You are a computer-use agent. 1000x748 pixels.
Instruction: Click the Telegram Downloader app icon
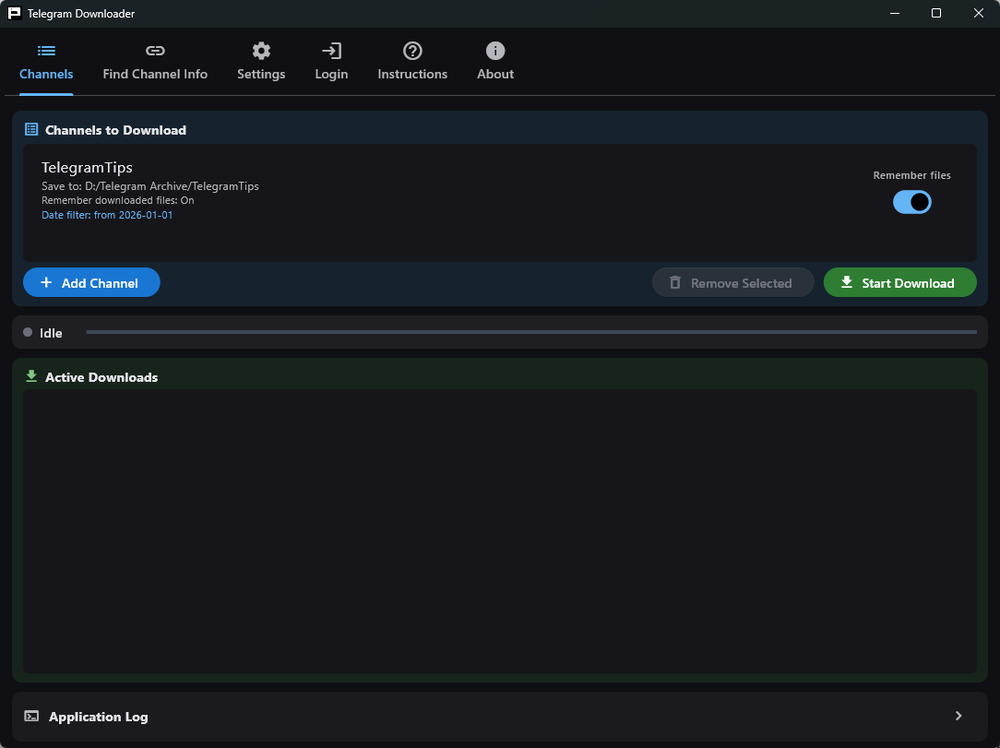click(14, 13)
